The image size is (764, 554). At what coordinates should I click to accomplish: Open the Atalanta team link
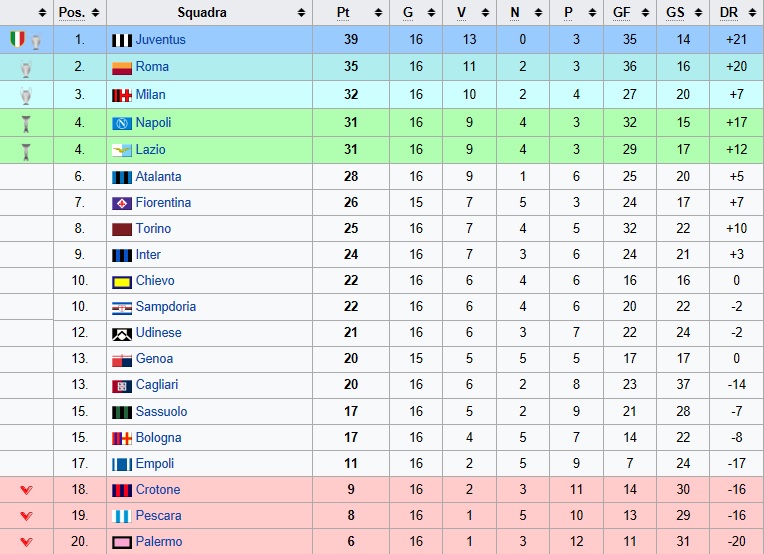pos(158,176)
